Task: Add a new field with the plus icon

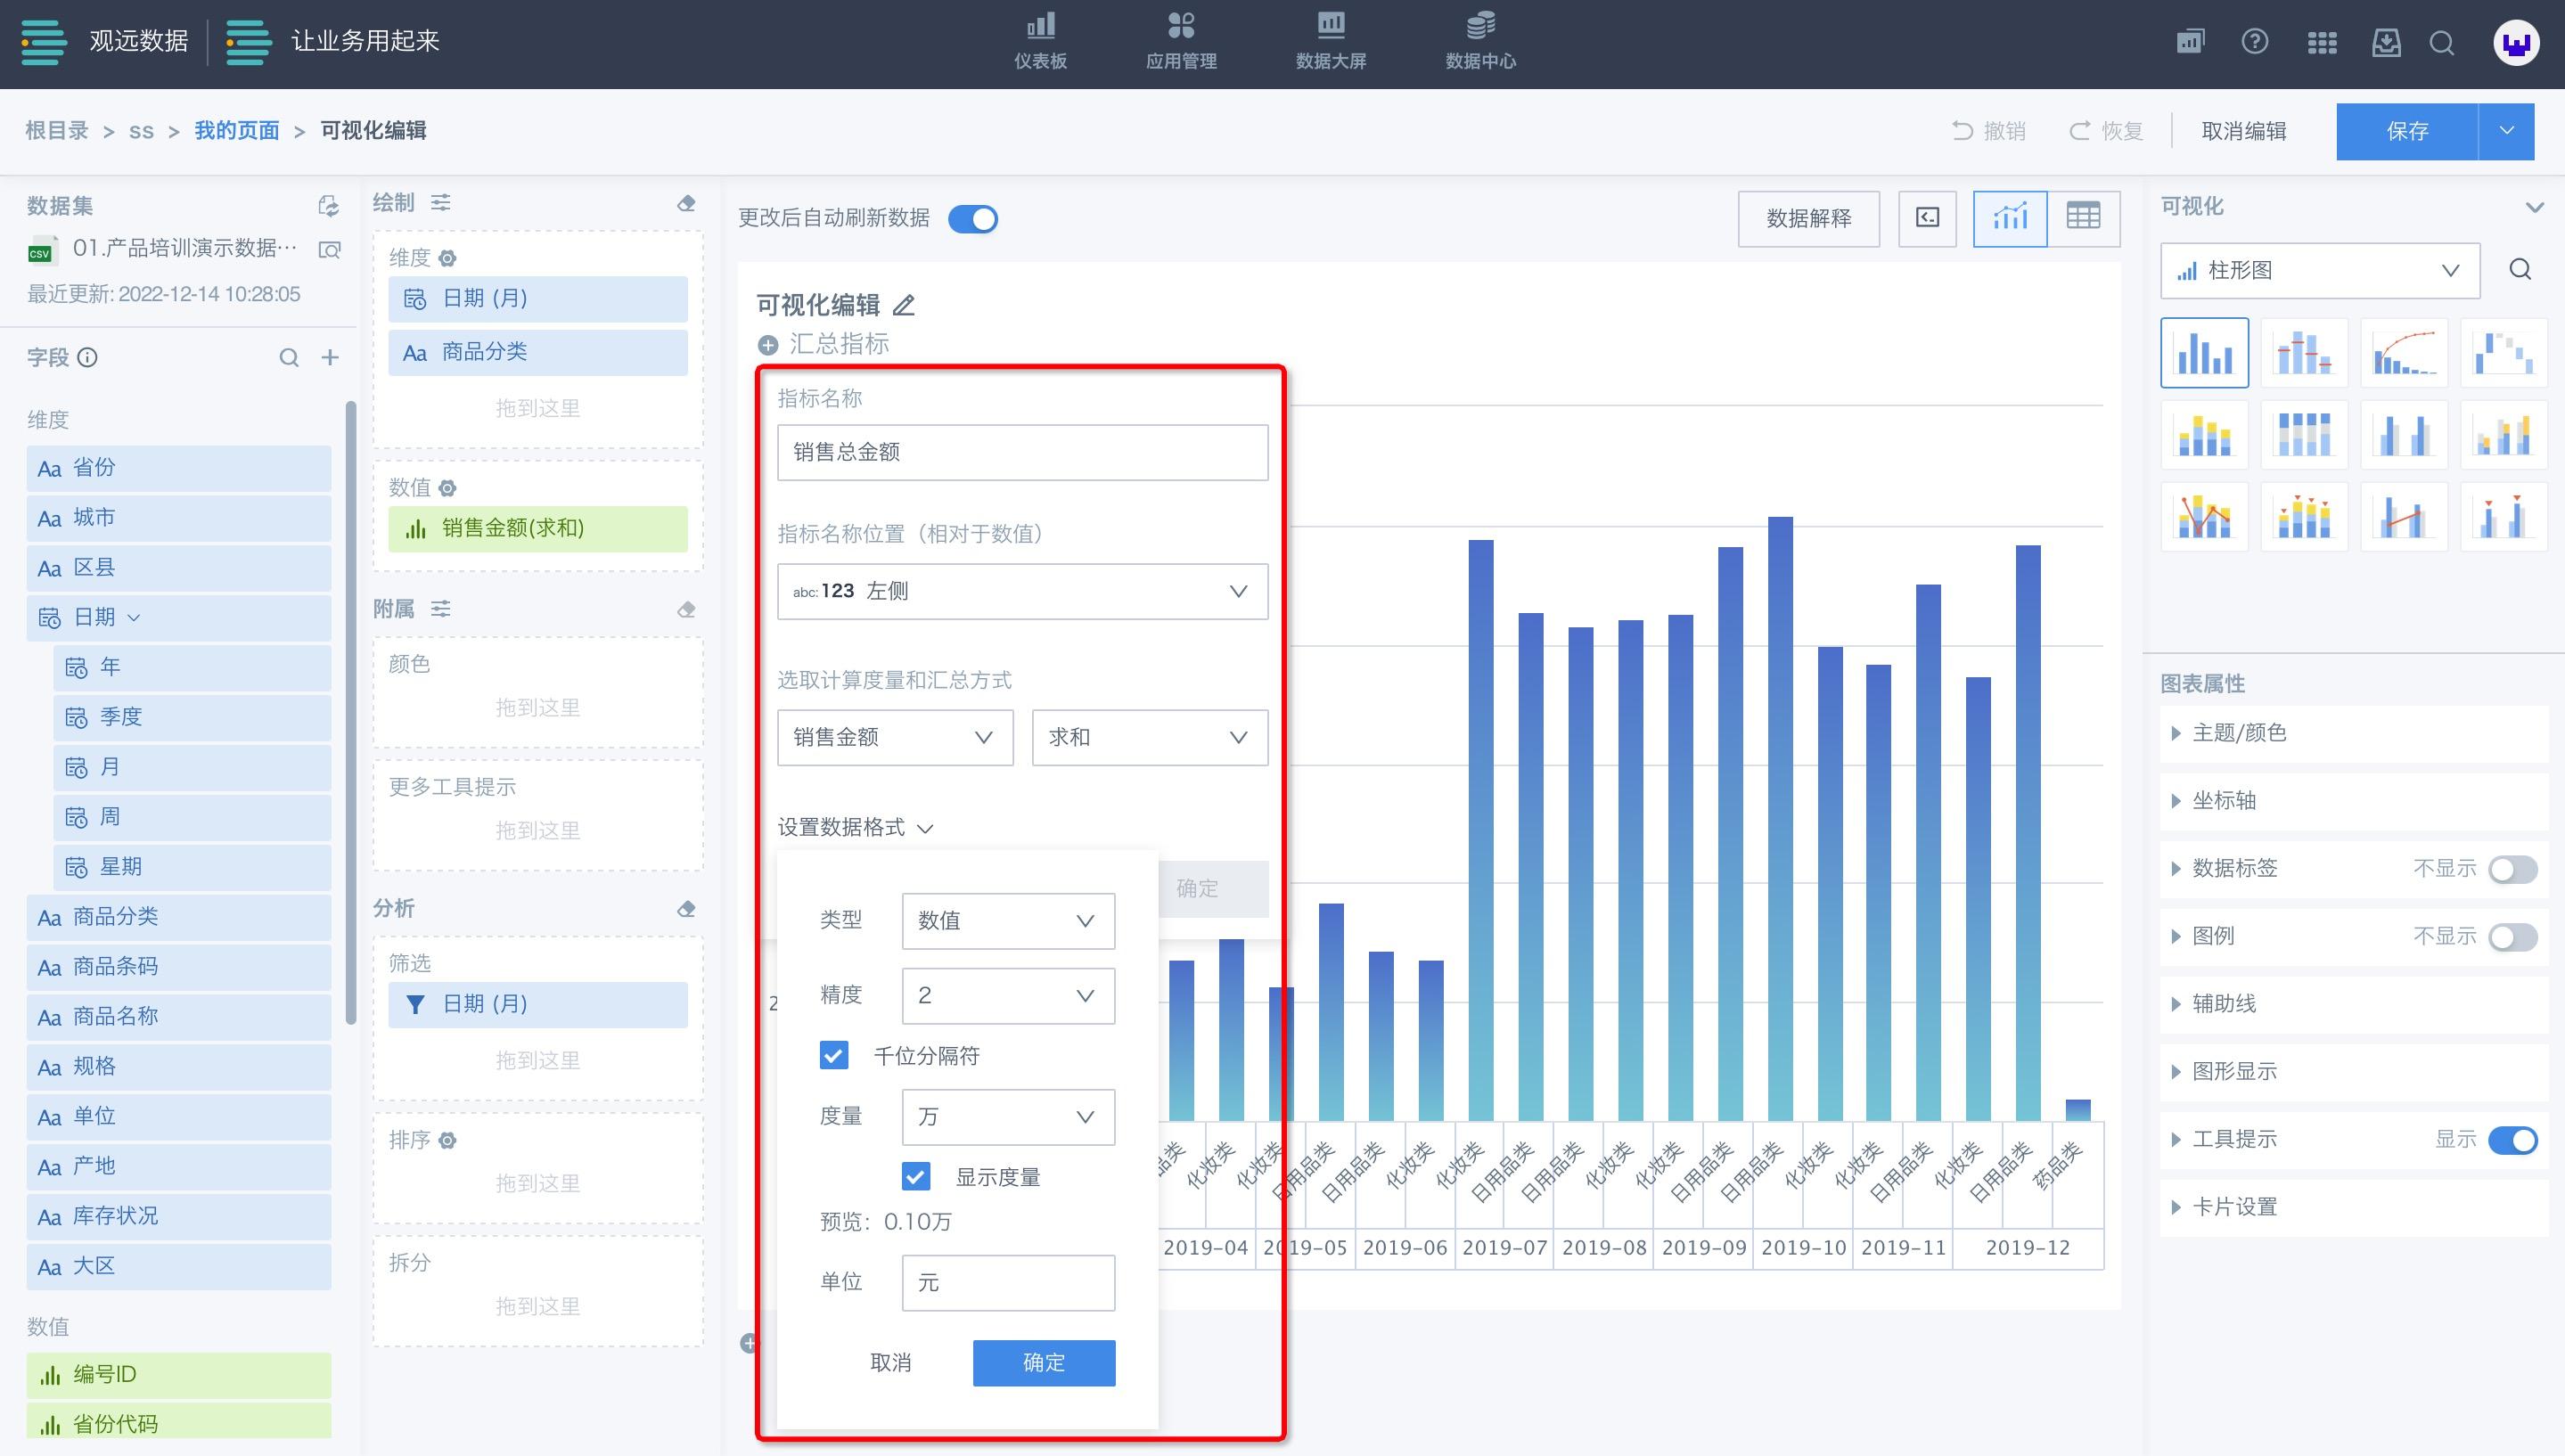Action: (x=330, y=357)
